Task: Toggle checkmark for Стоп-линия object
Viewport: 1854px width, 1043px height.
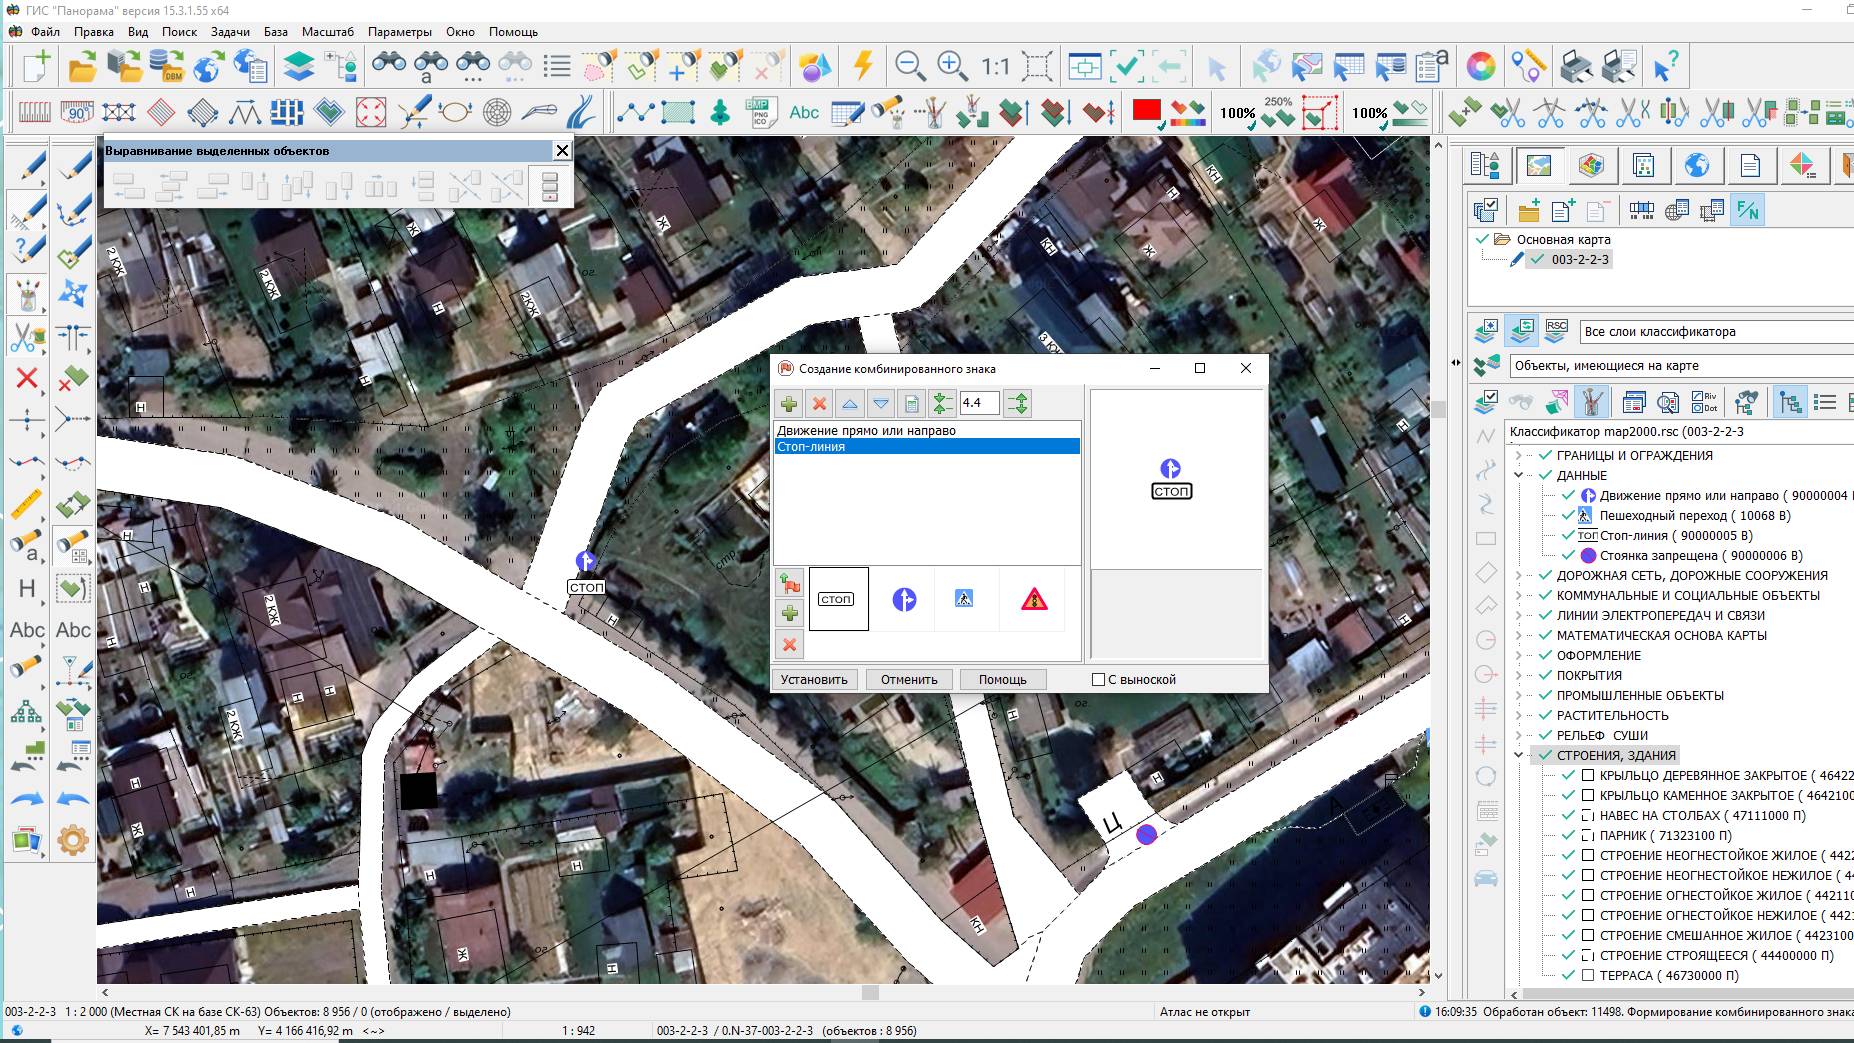Action: pyautogui.click(x=1568, y=536)
